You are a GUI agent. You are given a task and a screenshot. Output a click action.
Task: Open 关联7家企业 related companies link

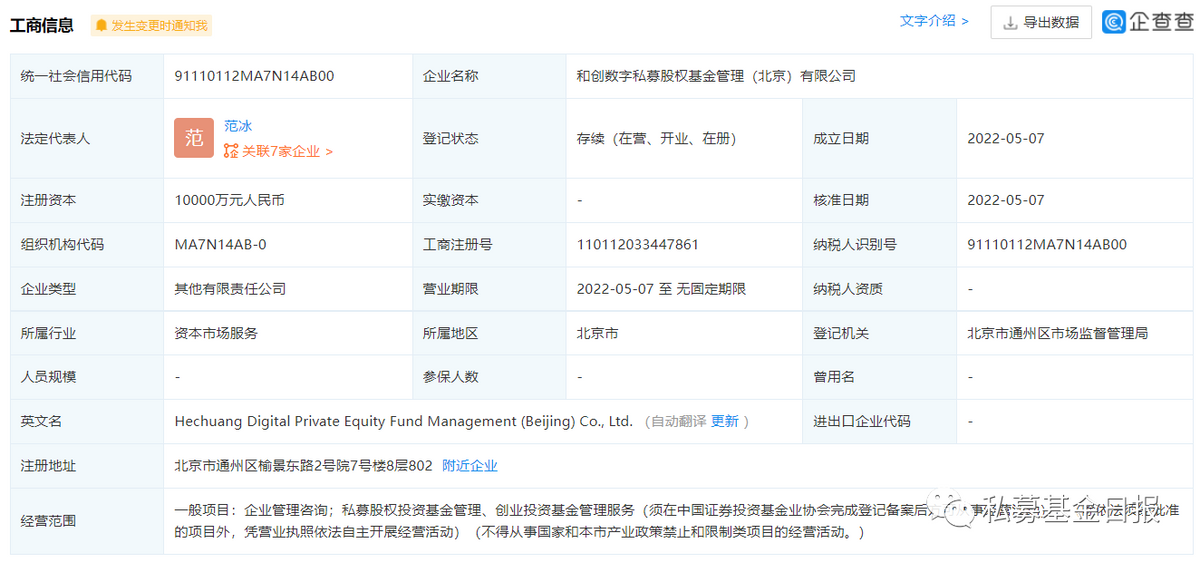click(x=278, y=151)
